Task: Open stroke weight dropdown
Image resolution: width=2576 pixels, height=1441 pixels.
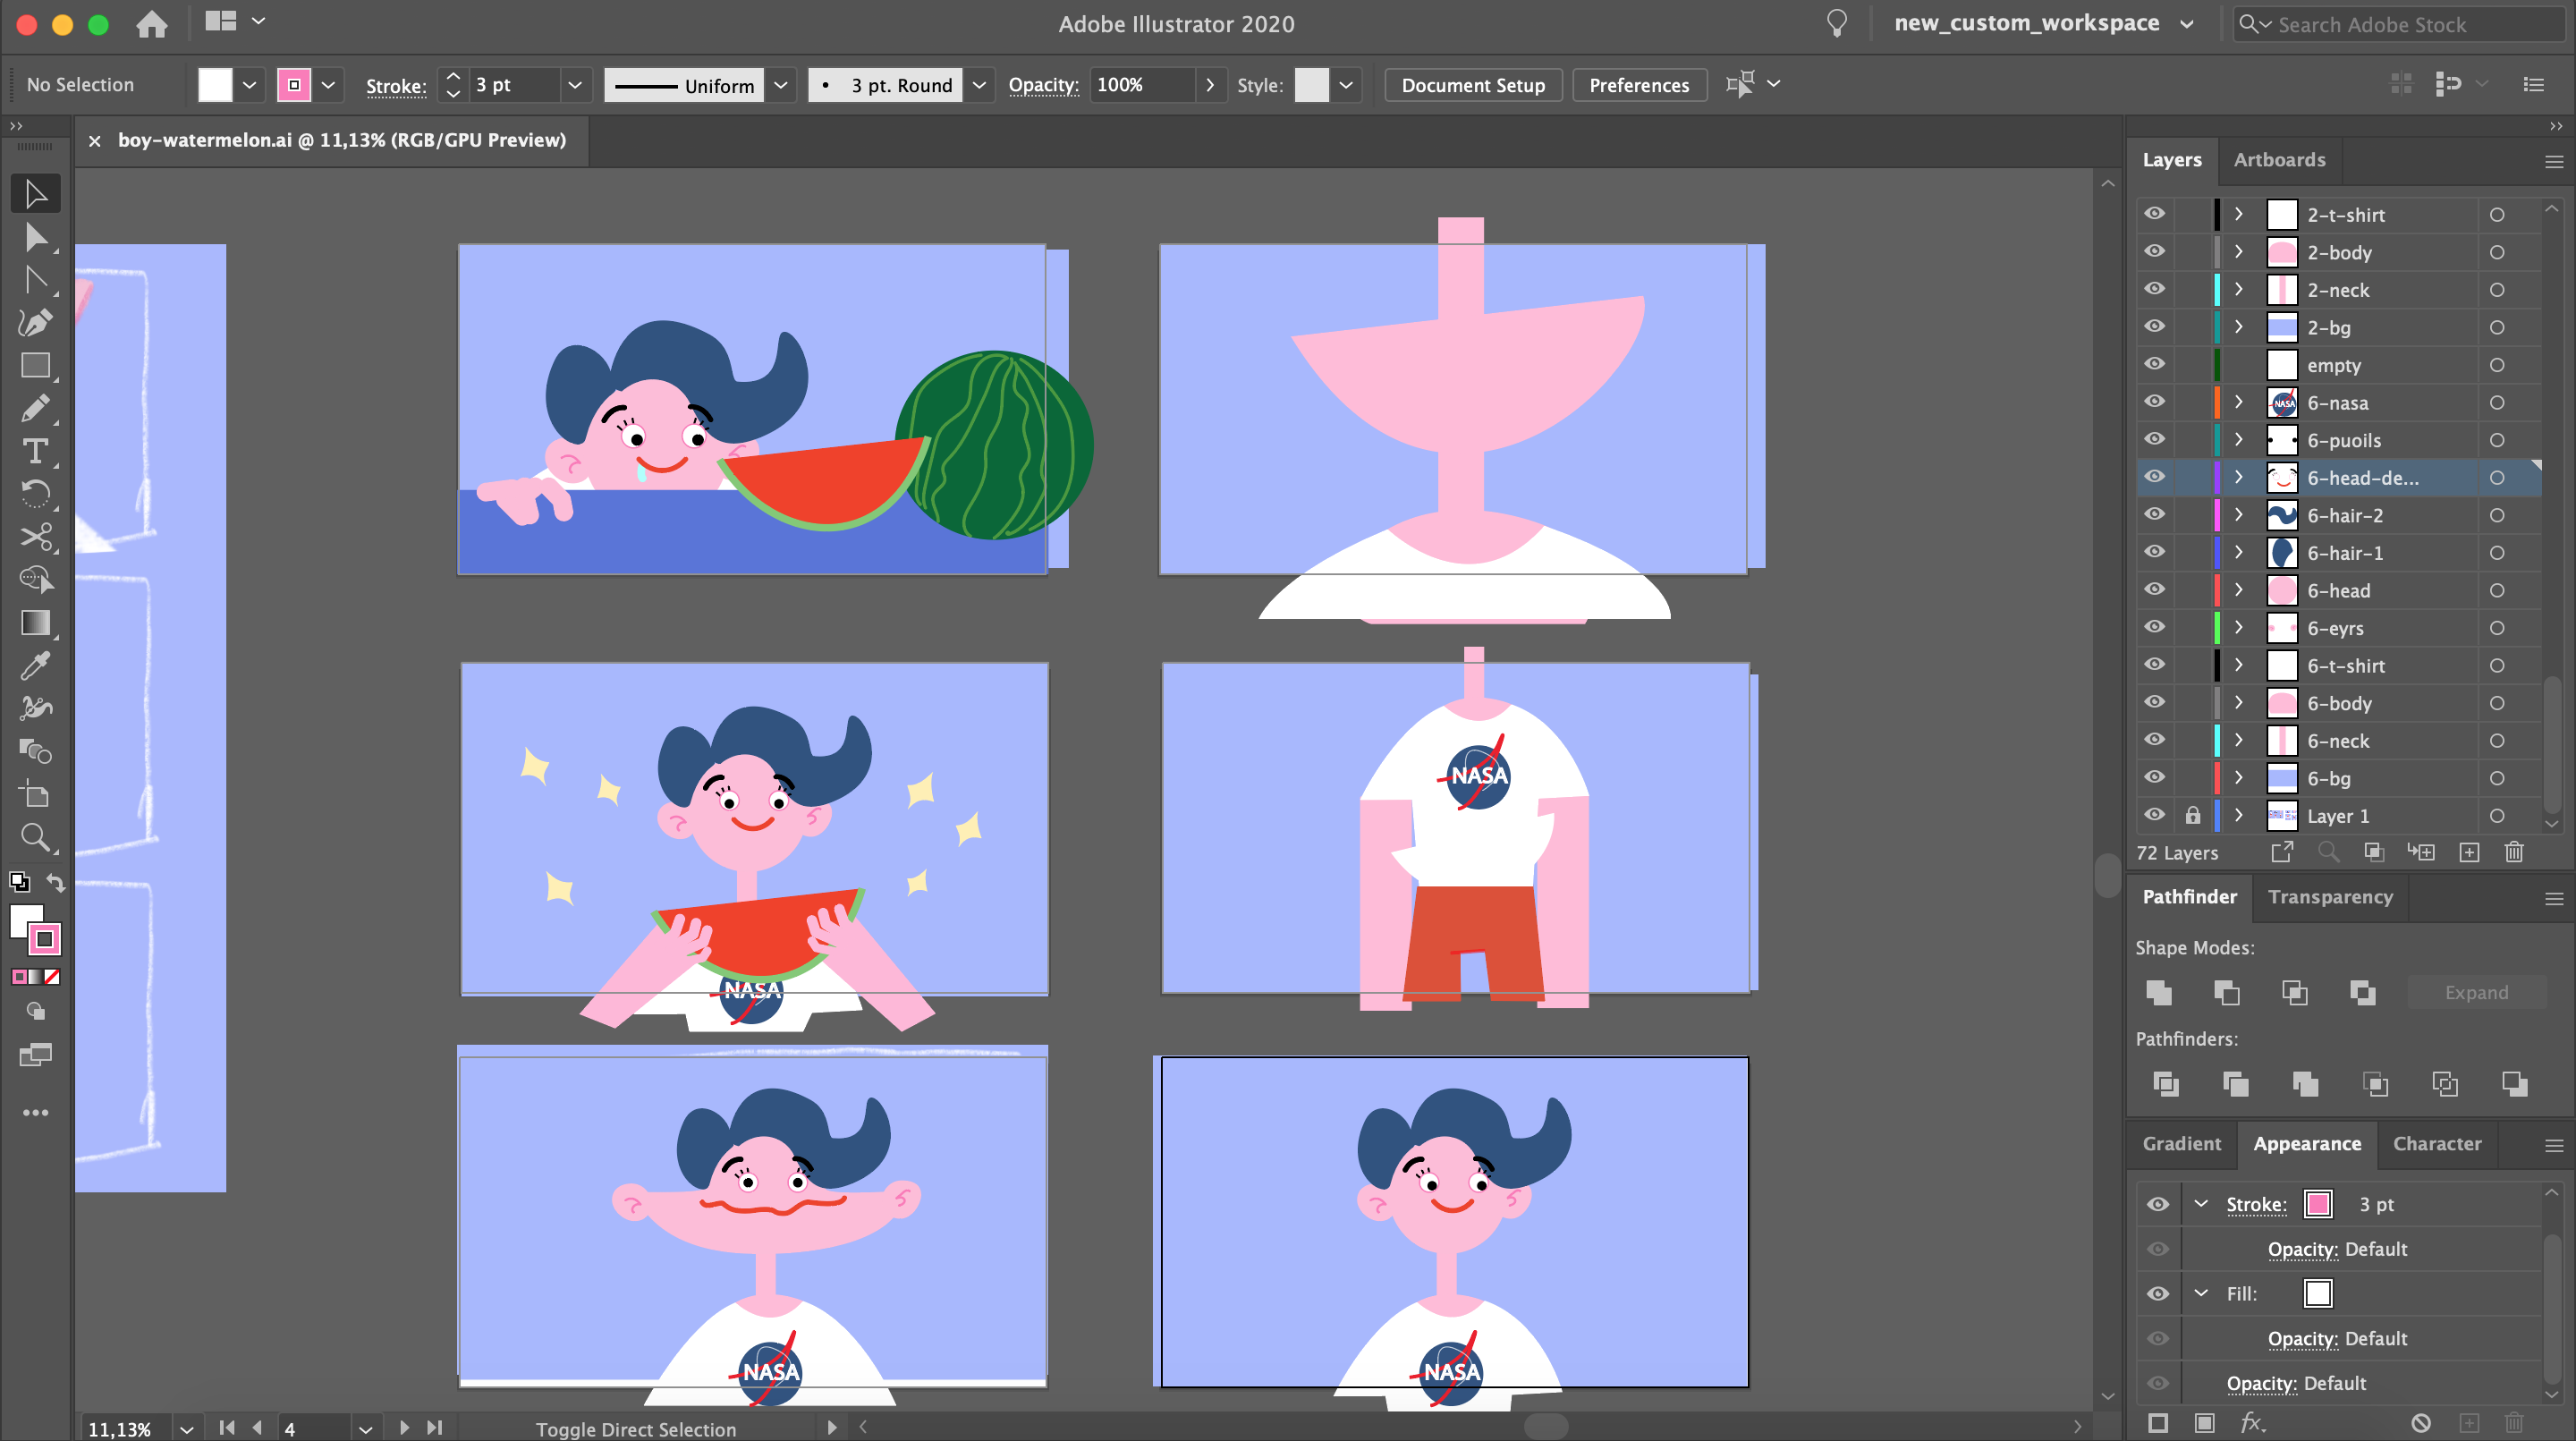Action: [x=574, y=85]
